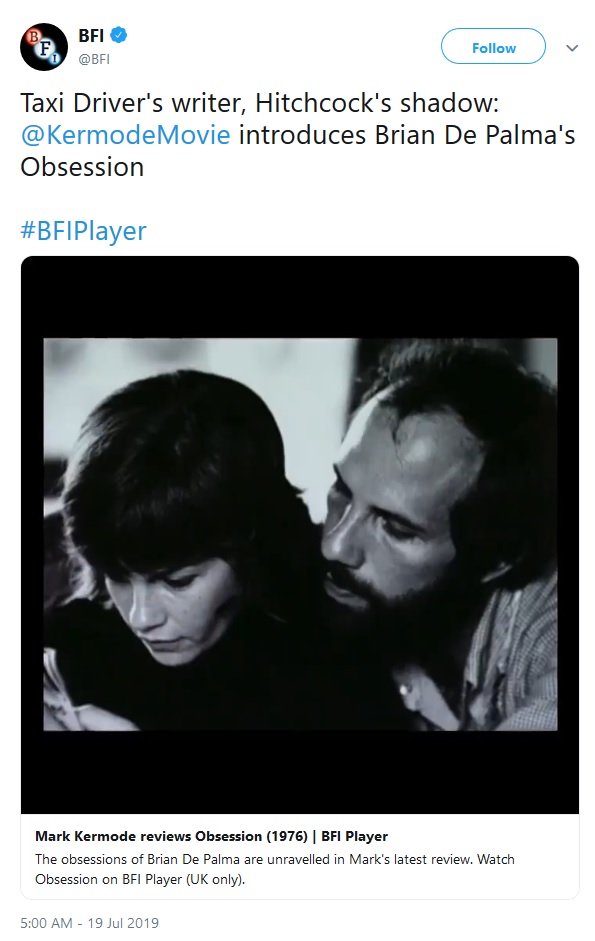Viewport: 595px width, 941px height.
Task: Open the tweet timestamp 5:00 AM - 19 Jul 2019
Action: coord(89,923)
